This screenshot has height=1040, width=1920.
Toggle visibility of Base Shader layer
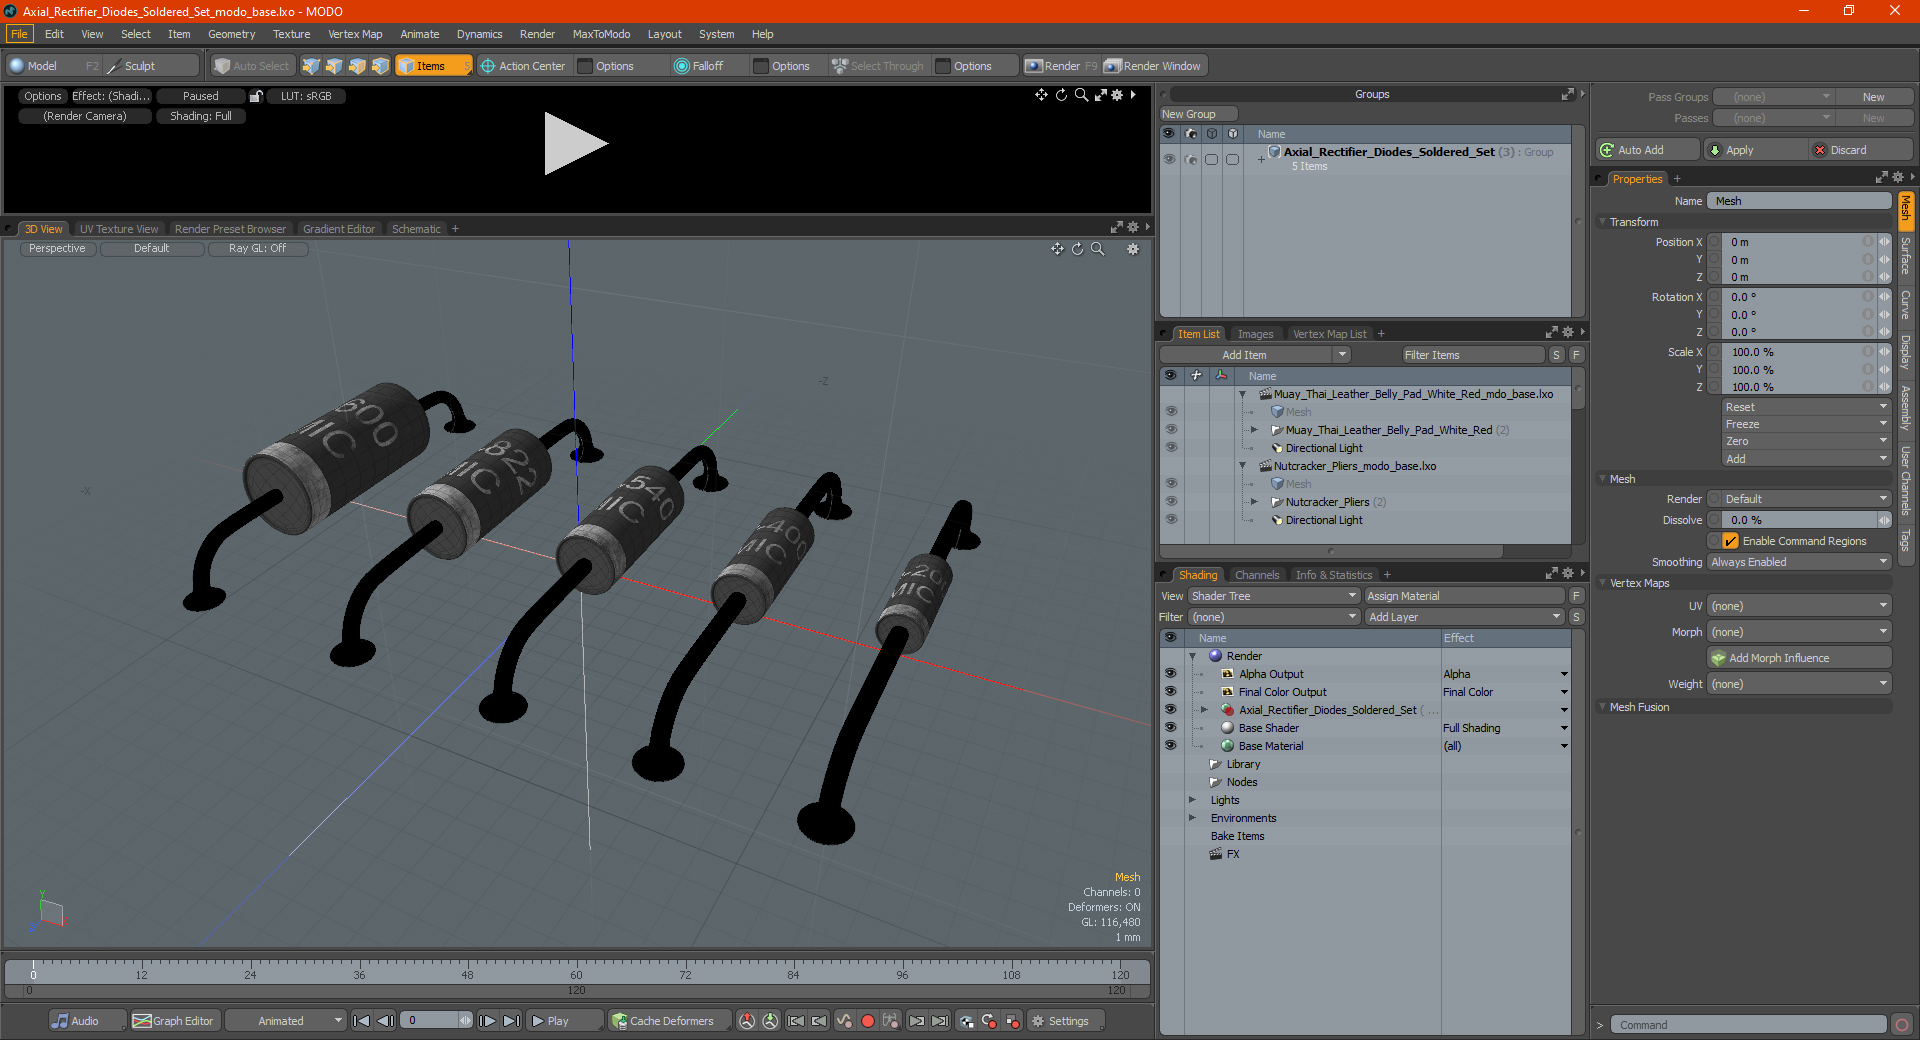coord(1170,728)
